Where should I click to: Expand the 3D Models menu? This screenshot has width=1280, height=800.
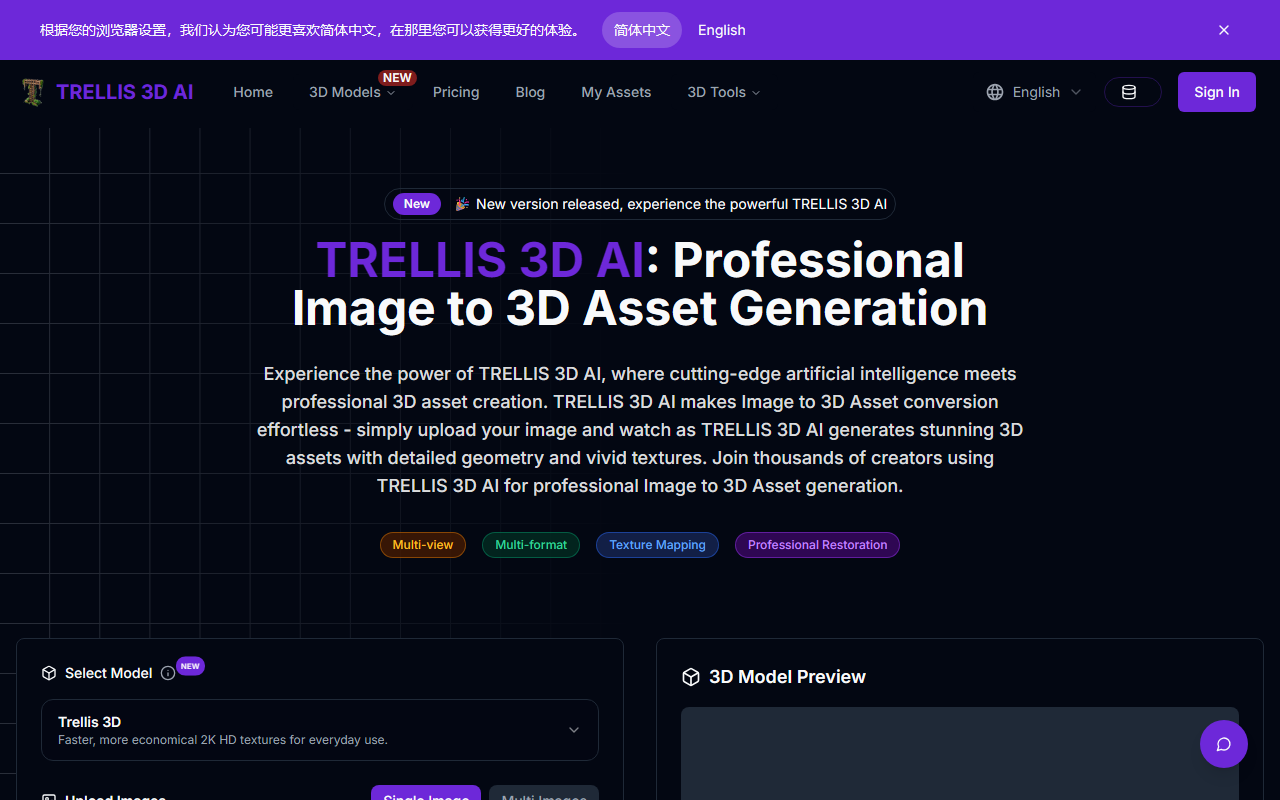pos(352,92)
